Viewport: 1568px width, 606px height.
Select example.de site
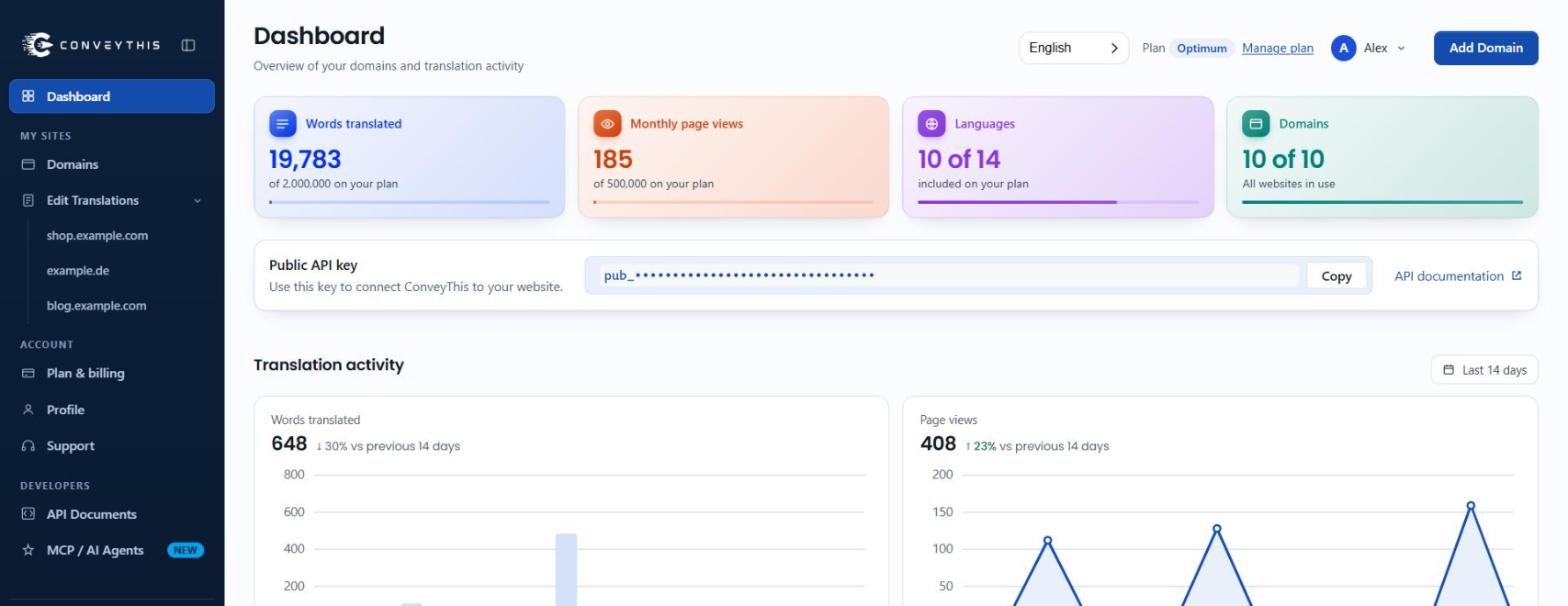78,271
